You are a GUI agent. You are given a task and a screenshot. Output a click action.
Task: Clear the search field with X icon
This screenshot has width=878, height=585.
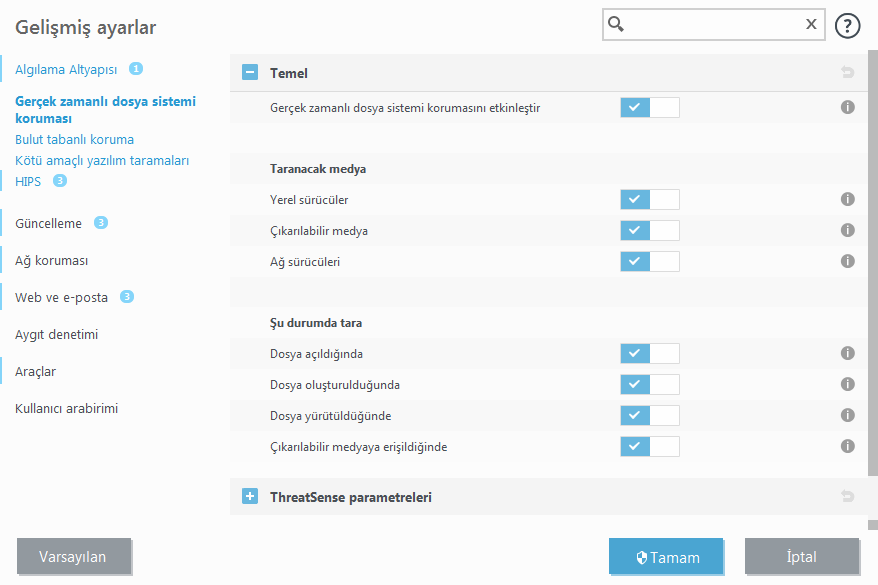pyautogui.click(x=811, y=25)
